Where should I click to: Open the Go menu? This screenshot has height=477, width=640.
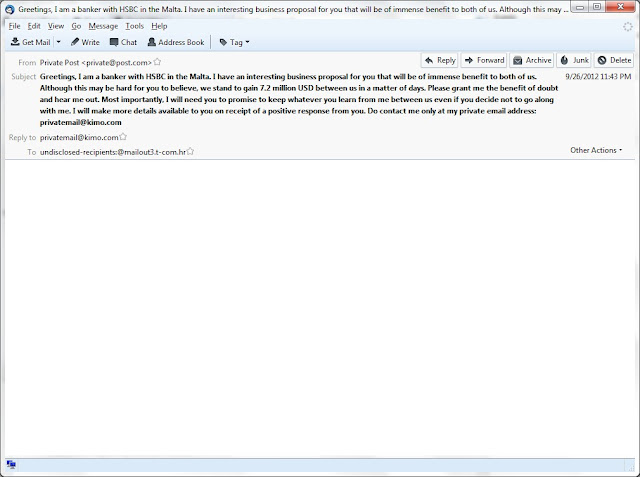76,26
